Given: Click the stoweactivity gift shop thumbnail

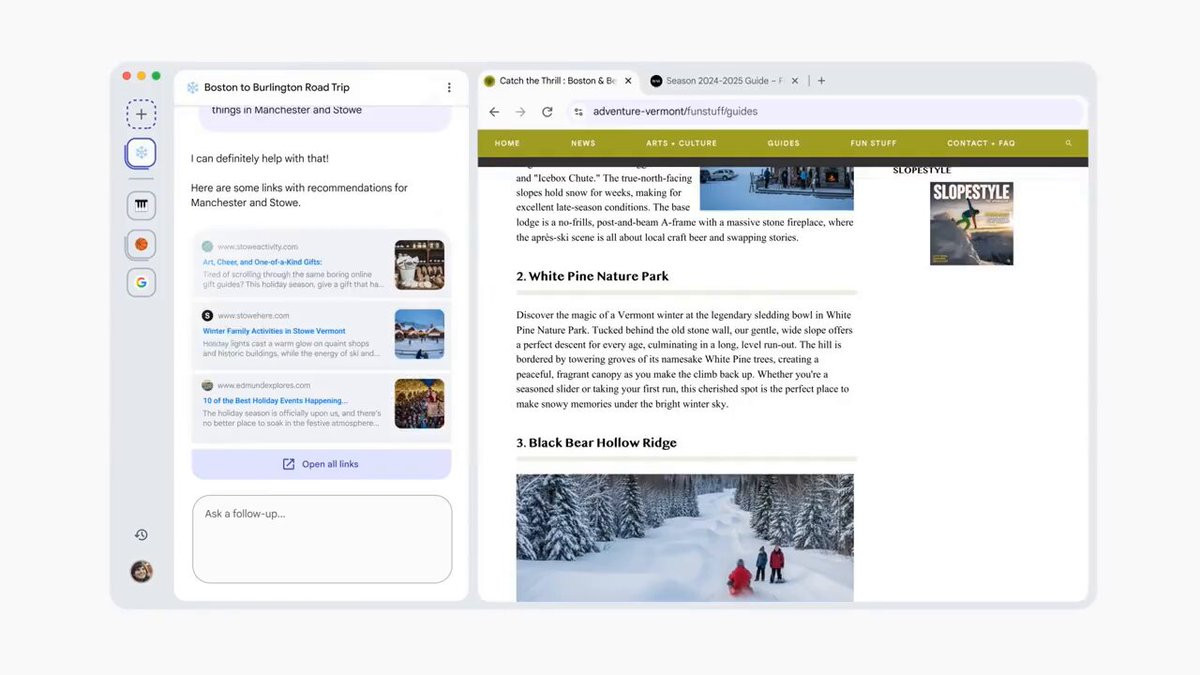Looking at the screenshot, I should [x=419, y=265].
